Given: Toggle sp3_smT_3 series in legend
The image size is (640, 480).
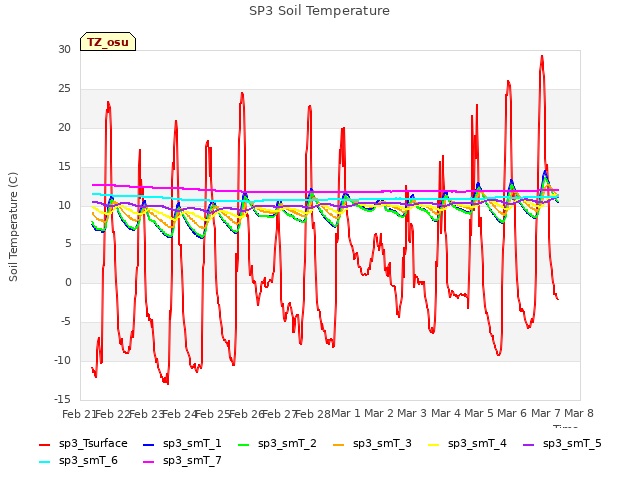Looking at the screenshot, I should 372,444.
